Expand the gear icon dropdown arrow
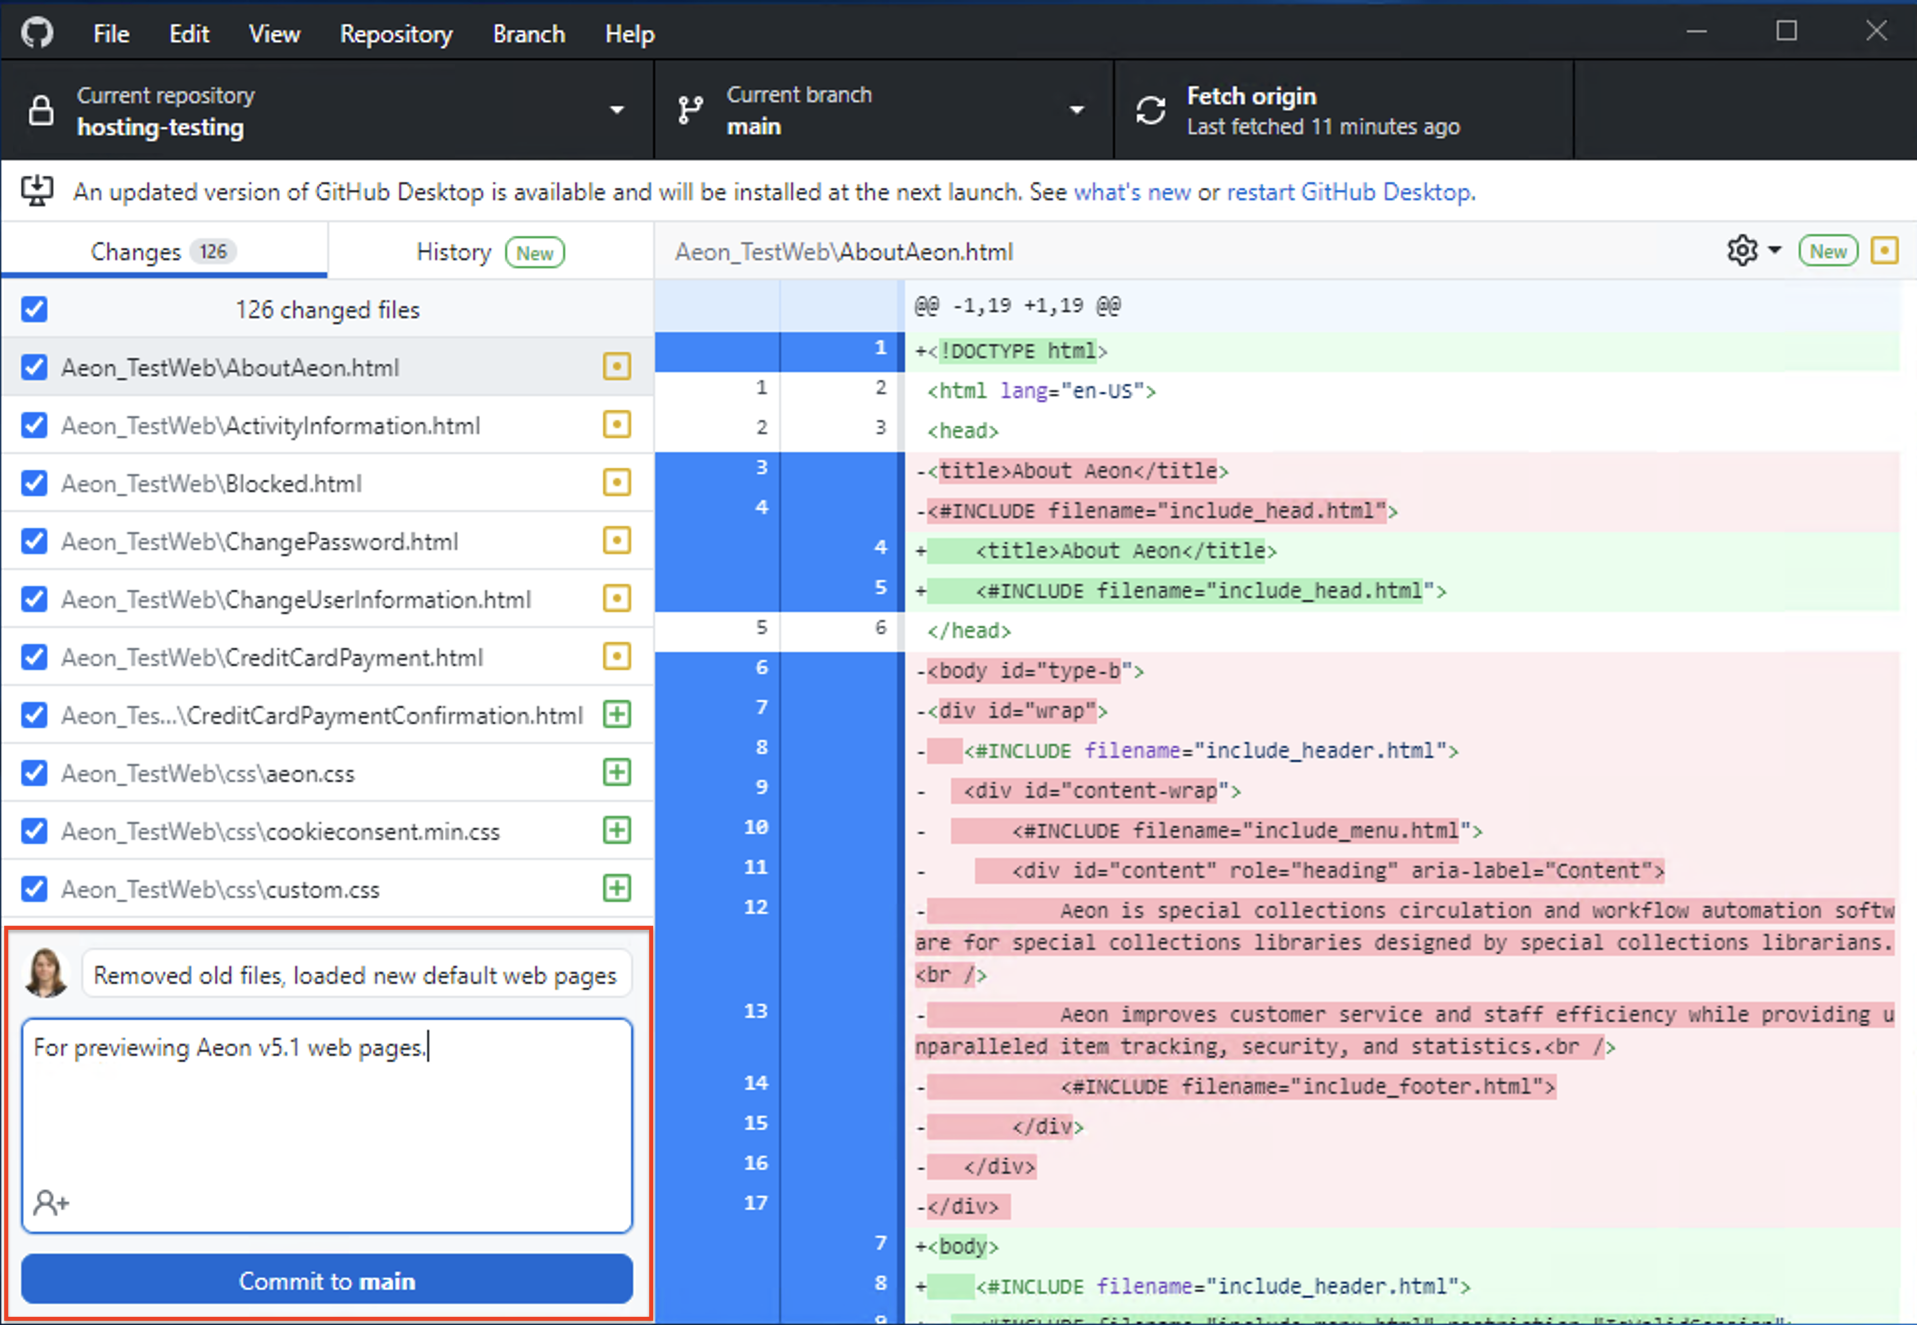 click(x=1776, y=251)
